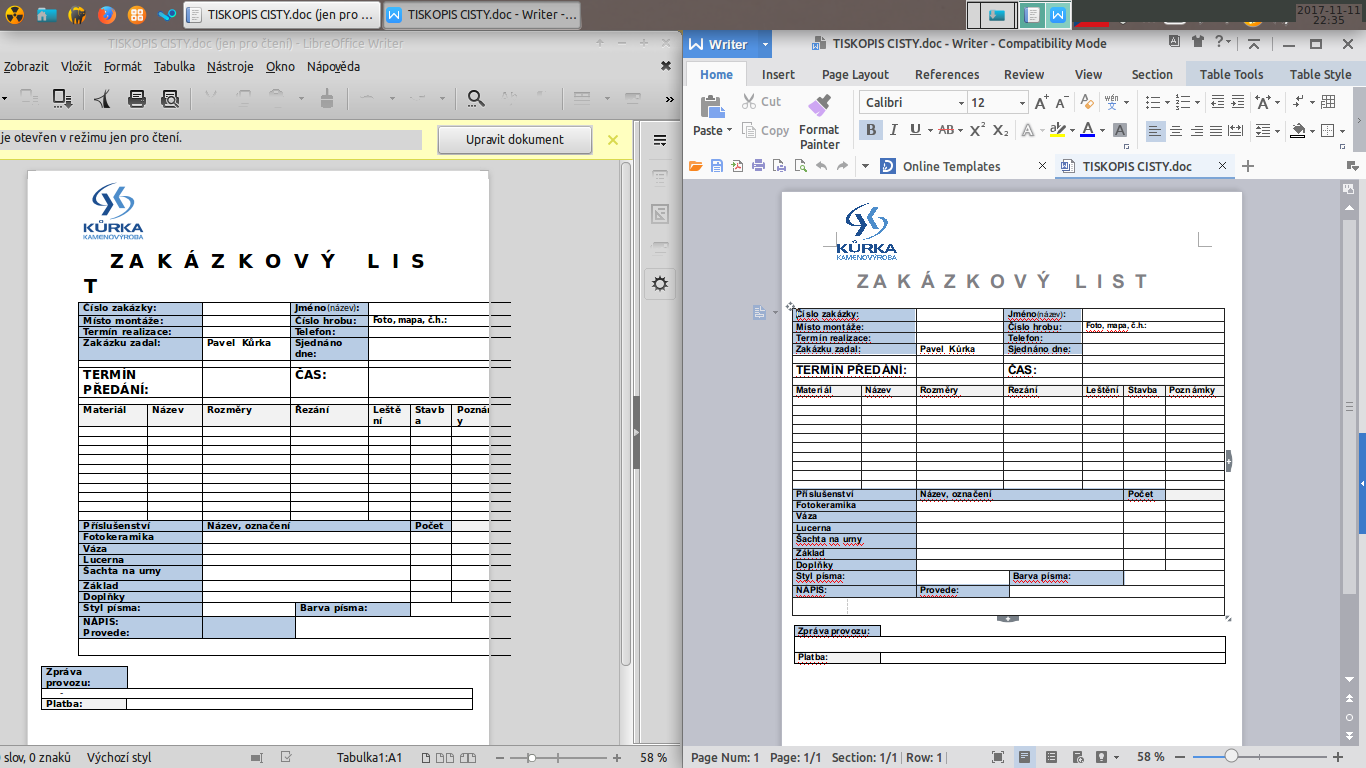Click the Save icon in WPS quick toolbar
This screenshot has height=768, width=1366.
(717, 166)
